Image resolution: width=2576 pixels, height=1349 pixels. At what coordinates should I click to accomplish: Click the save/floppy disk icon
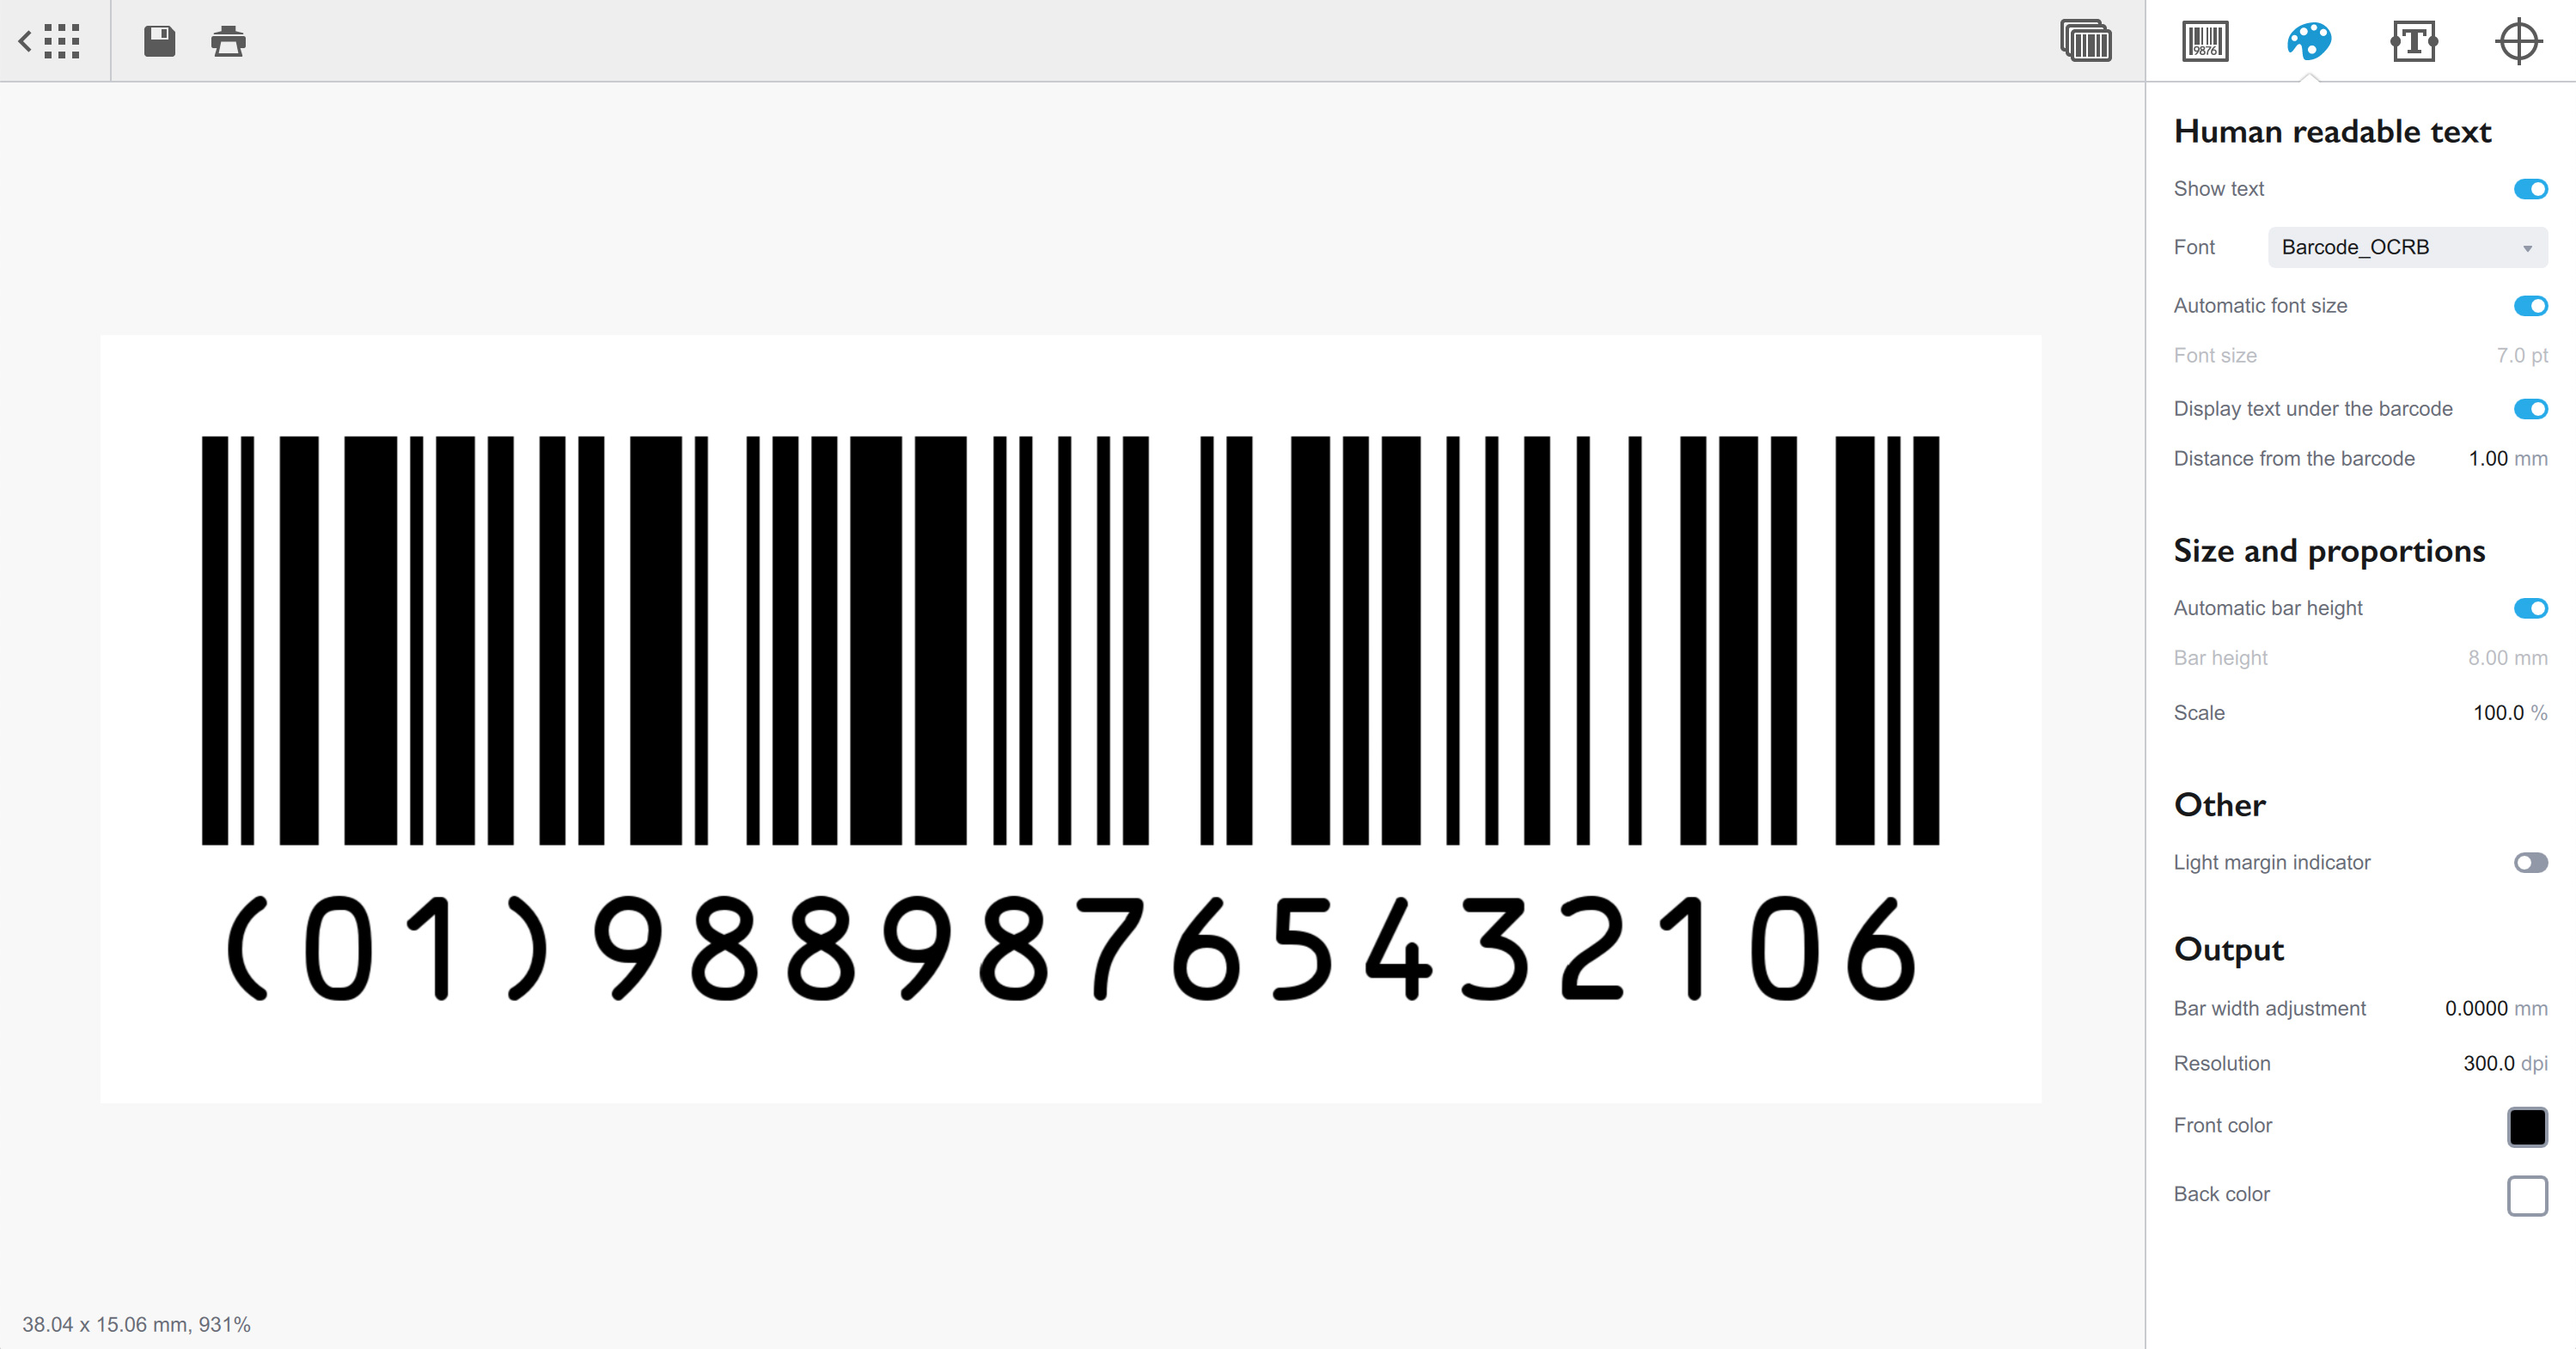pyautogui.click(x=158, y=43)
